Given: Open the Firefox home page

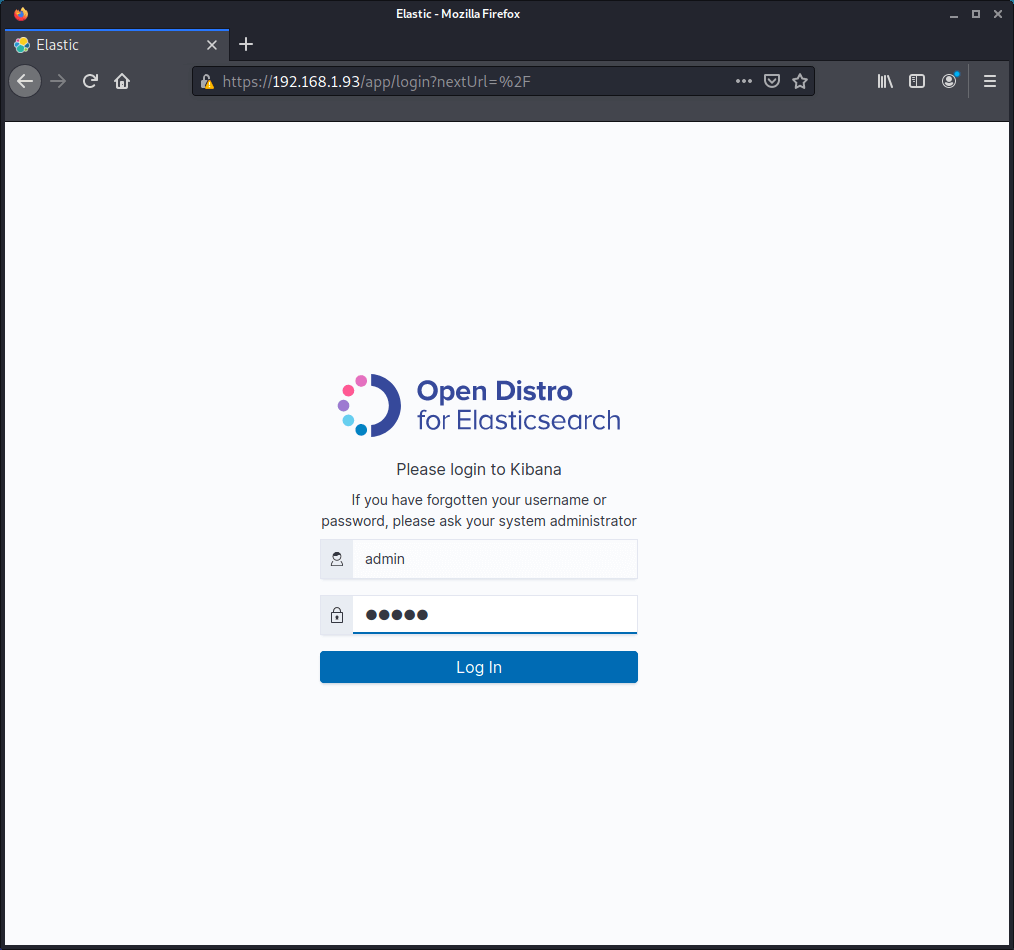Looking at the screenshot, I should [122, 81].
